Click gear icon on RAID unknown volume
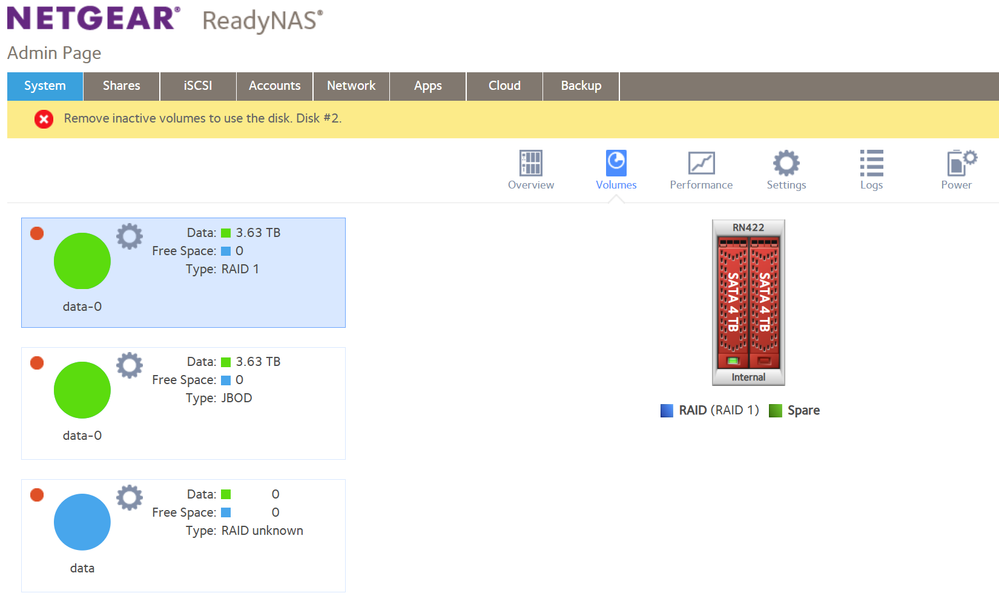This screenshot has height=612, width=999. pos(130,498)
